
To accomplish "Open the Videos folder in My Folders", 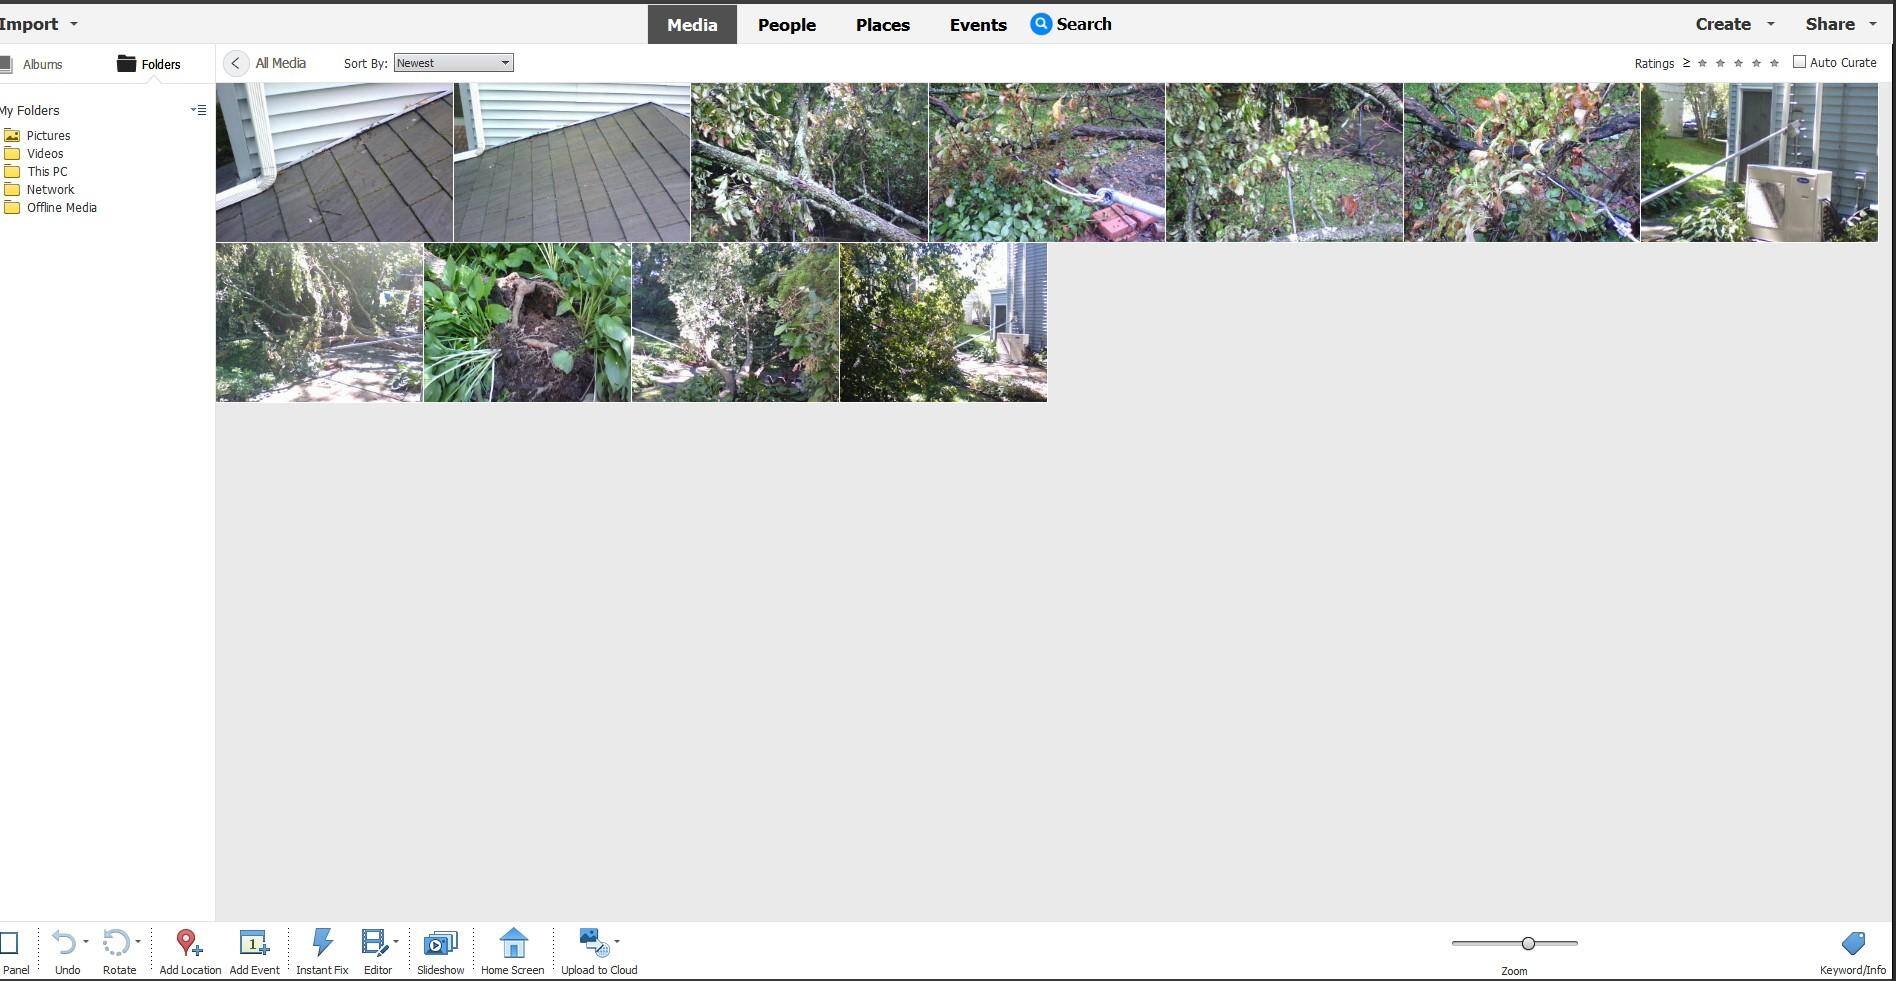I will (x=45, y=153).
